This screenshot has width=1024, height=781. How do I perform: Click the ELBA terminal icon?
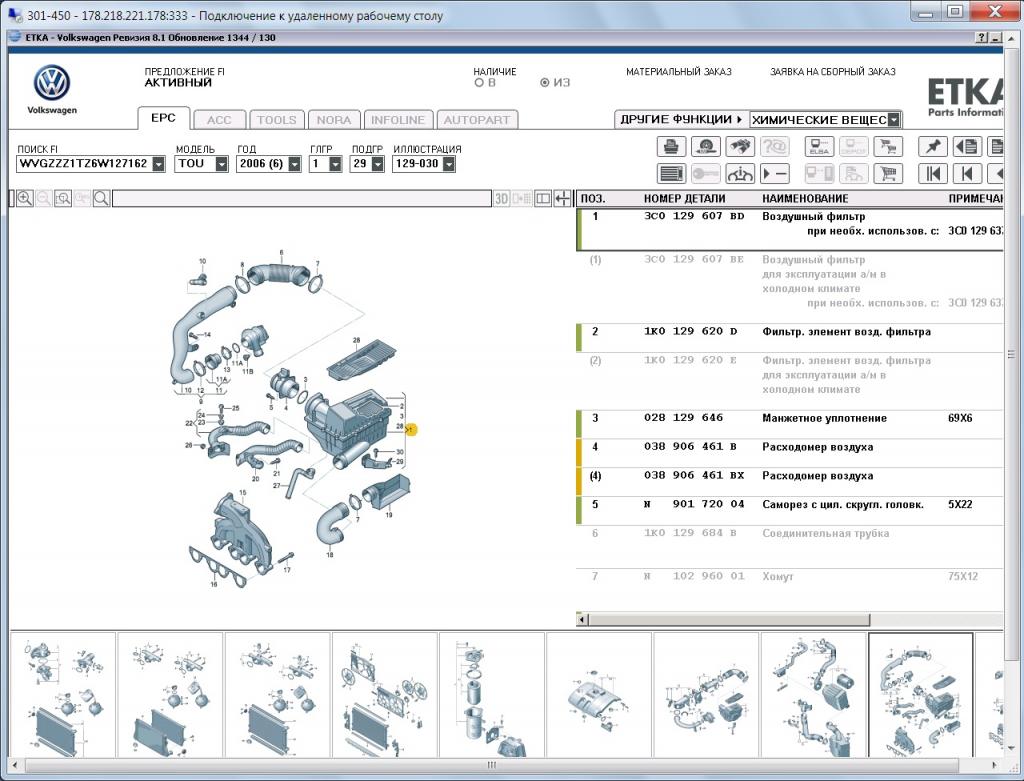[x=819, y=146]
